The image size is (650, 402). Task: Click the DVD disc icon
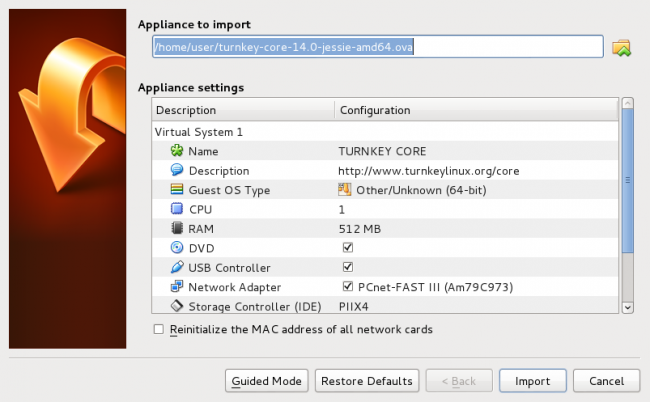click(x=177, y=248)
